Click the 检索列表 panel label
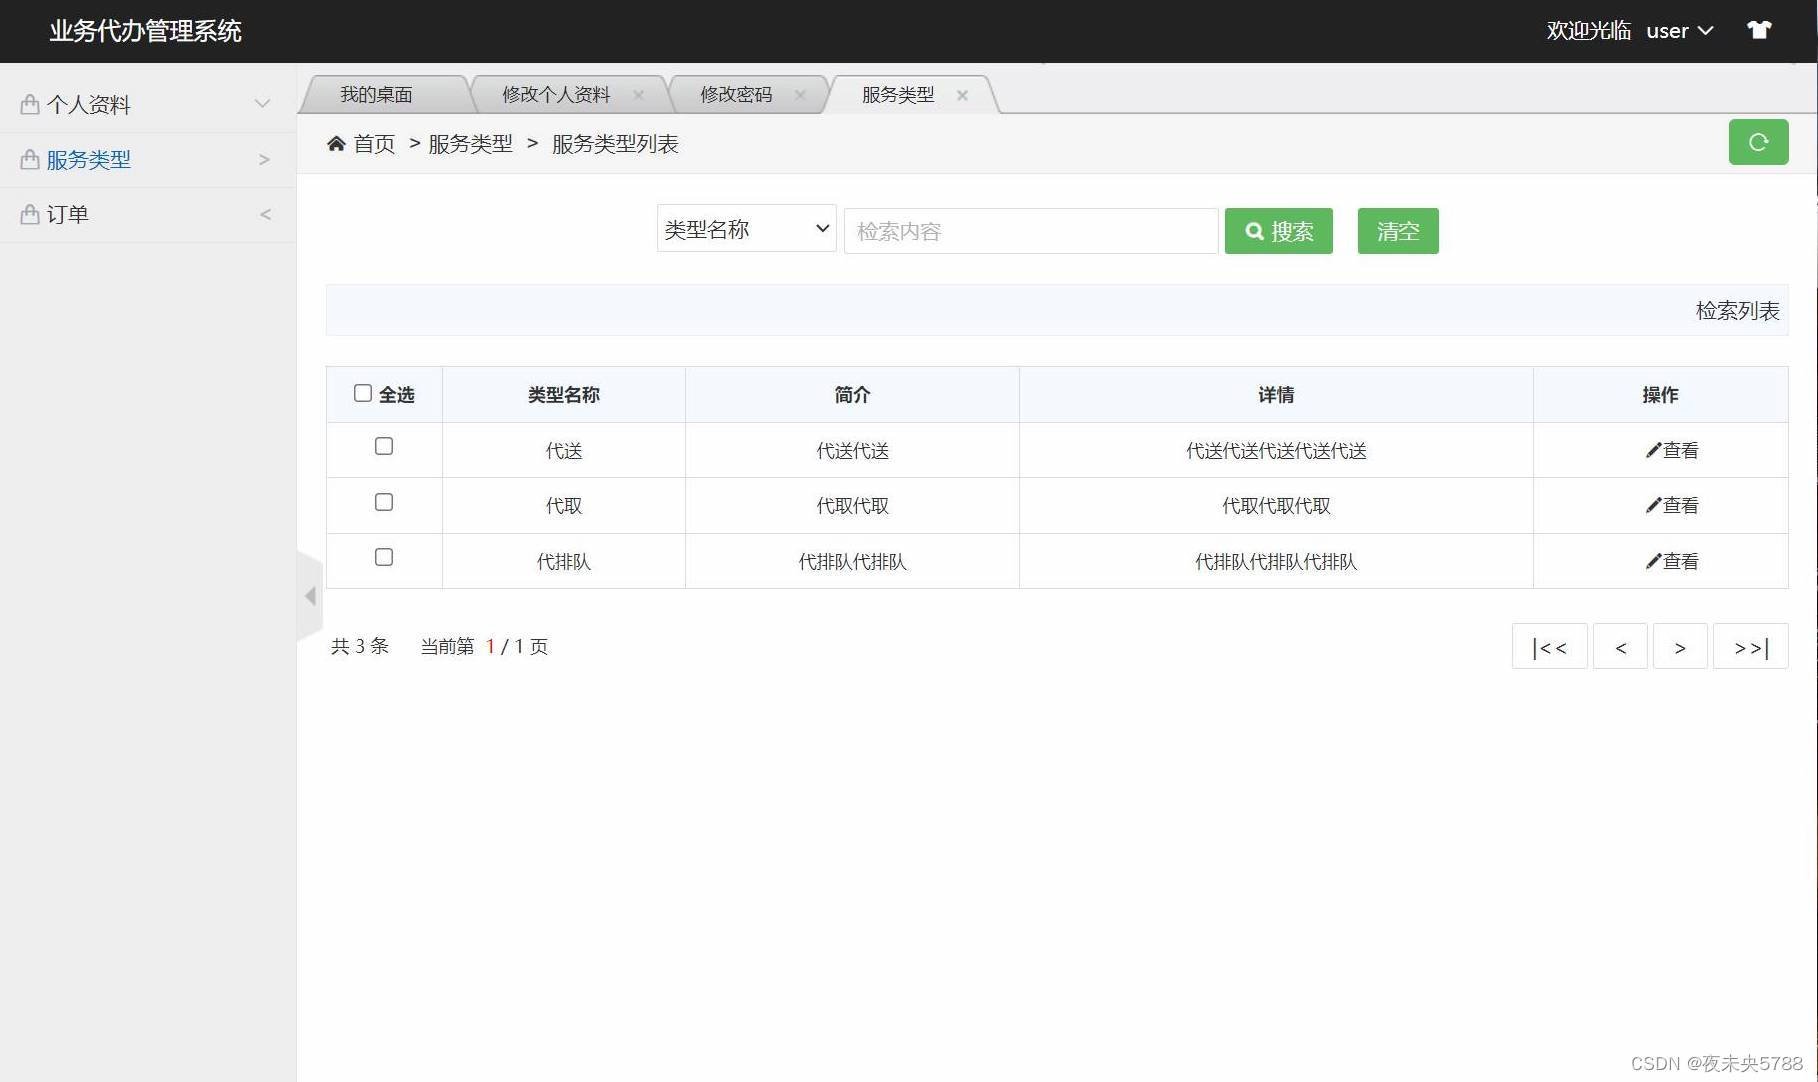 click(1737, 311)
